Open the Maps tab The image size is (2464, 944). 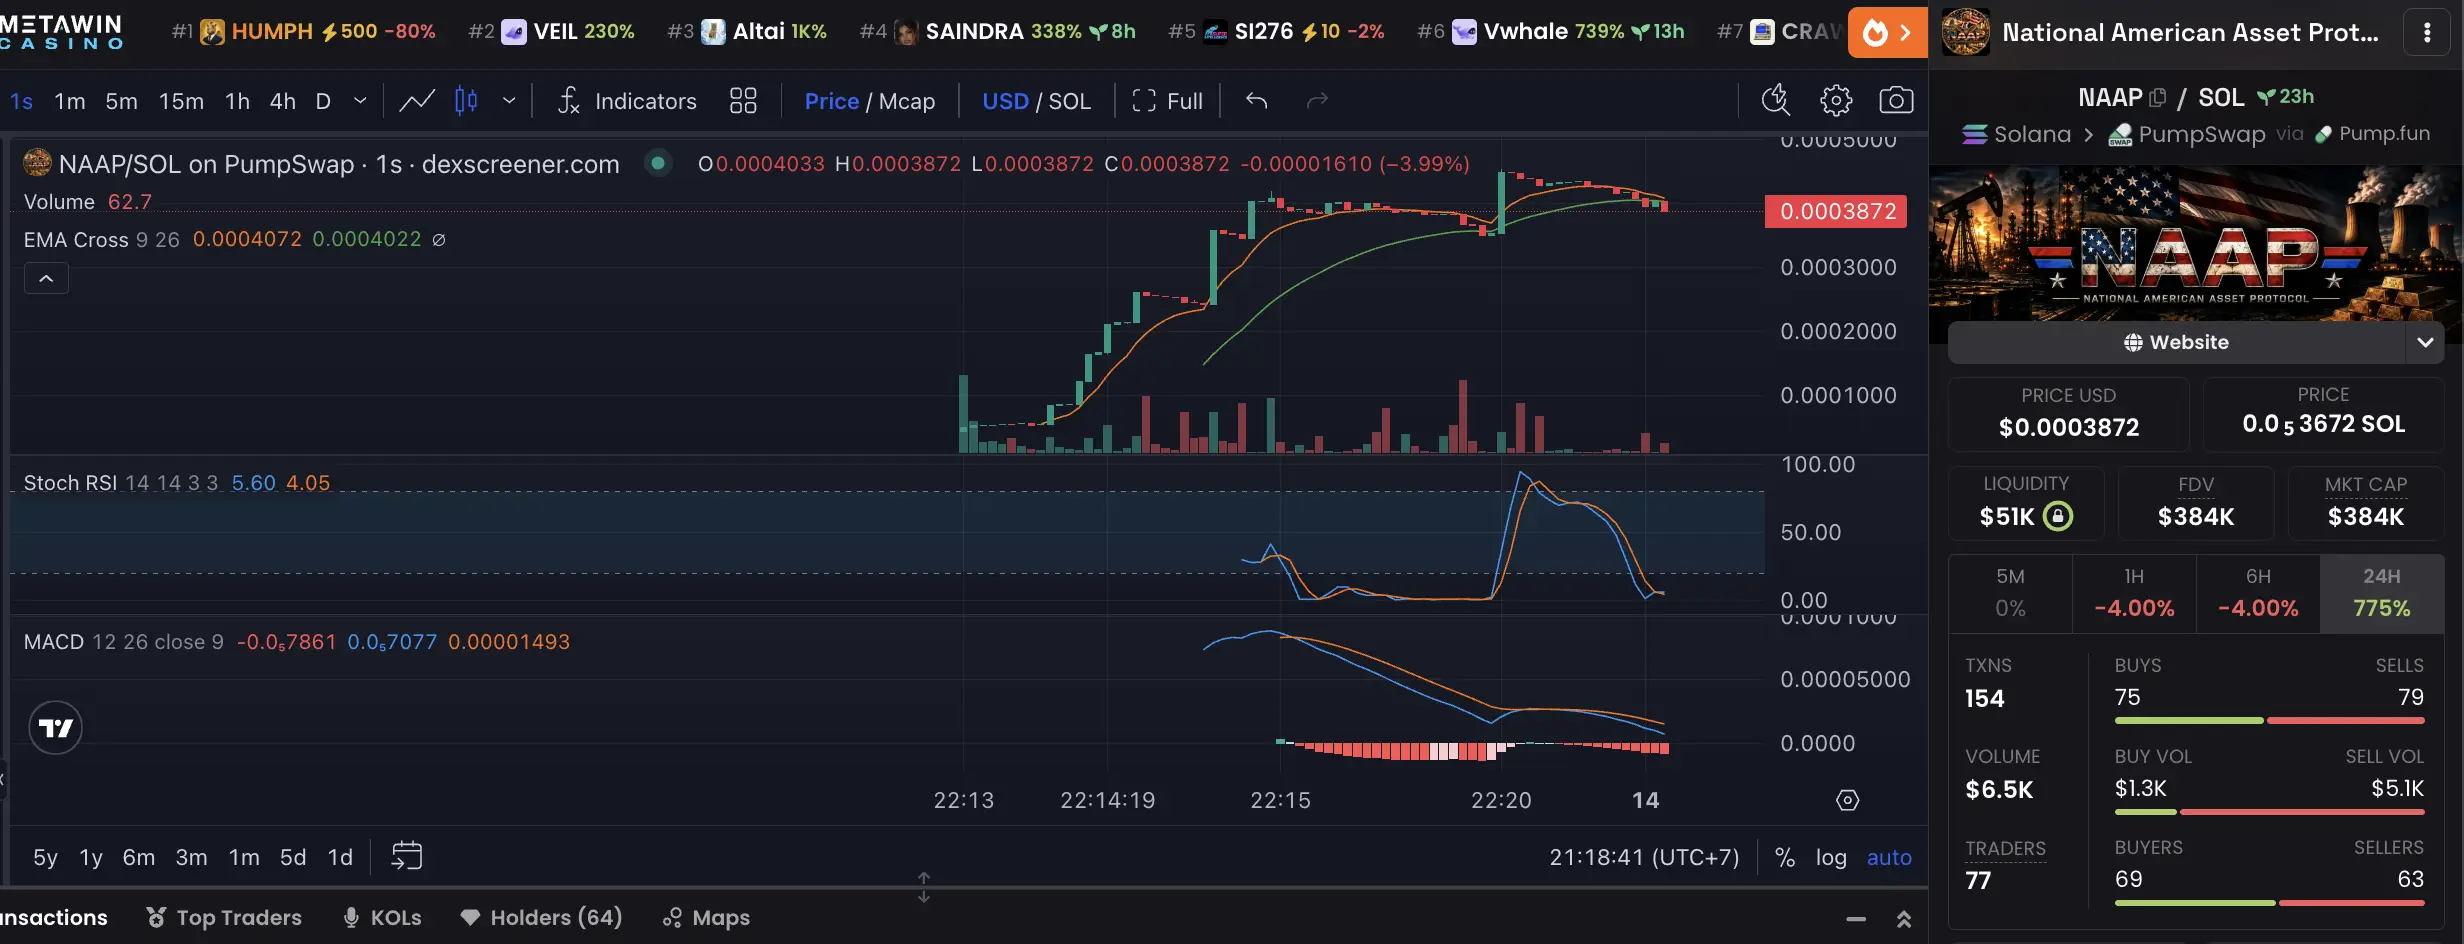tap(706, 917)
